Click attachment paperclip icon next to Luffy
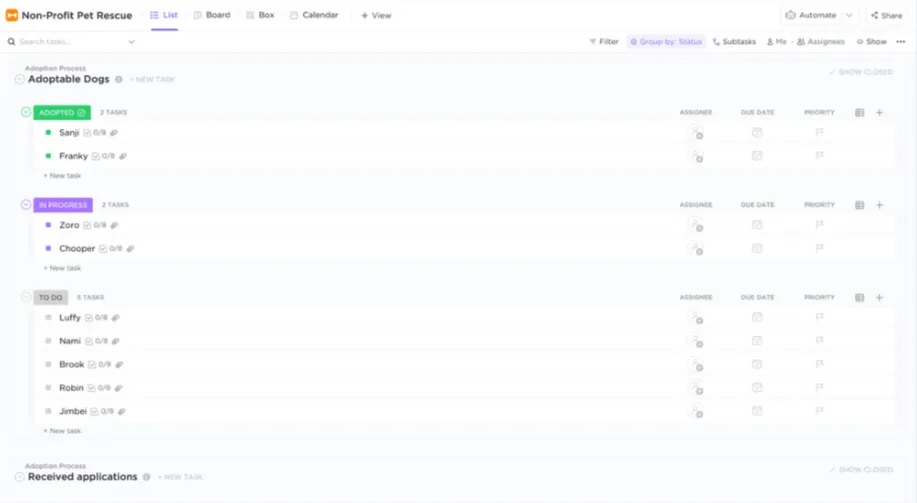 pos(116,318)
